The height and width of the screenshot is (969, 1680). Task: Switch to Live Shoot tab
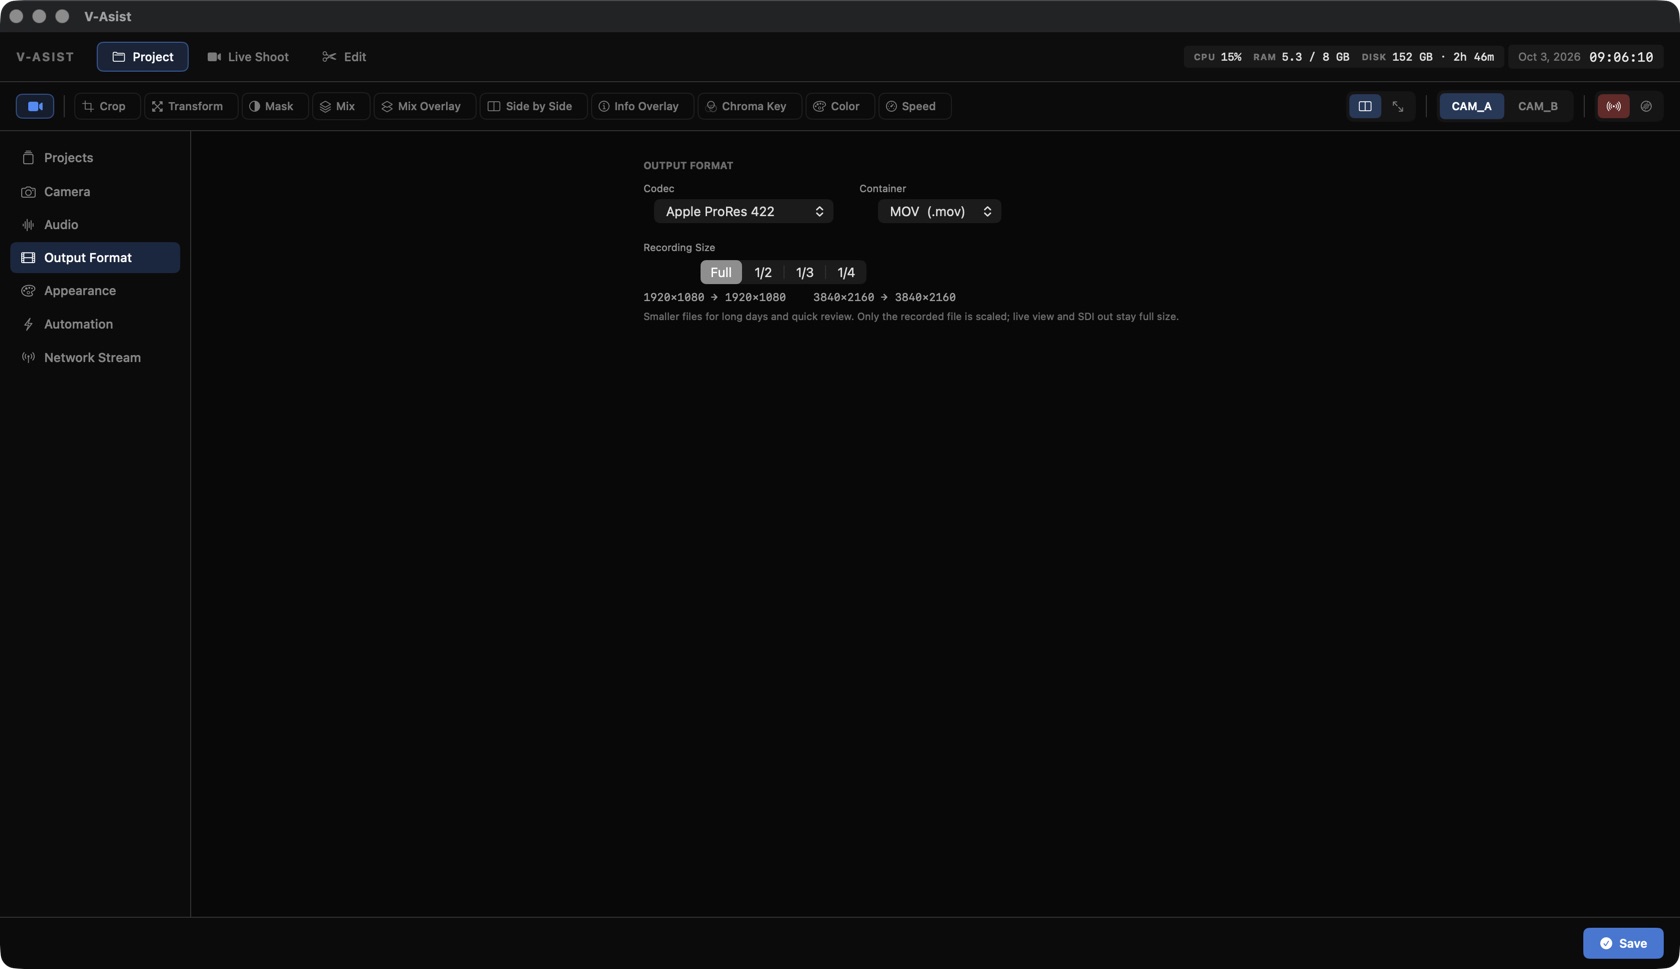point(248,57)
